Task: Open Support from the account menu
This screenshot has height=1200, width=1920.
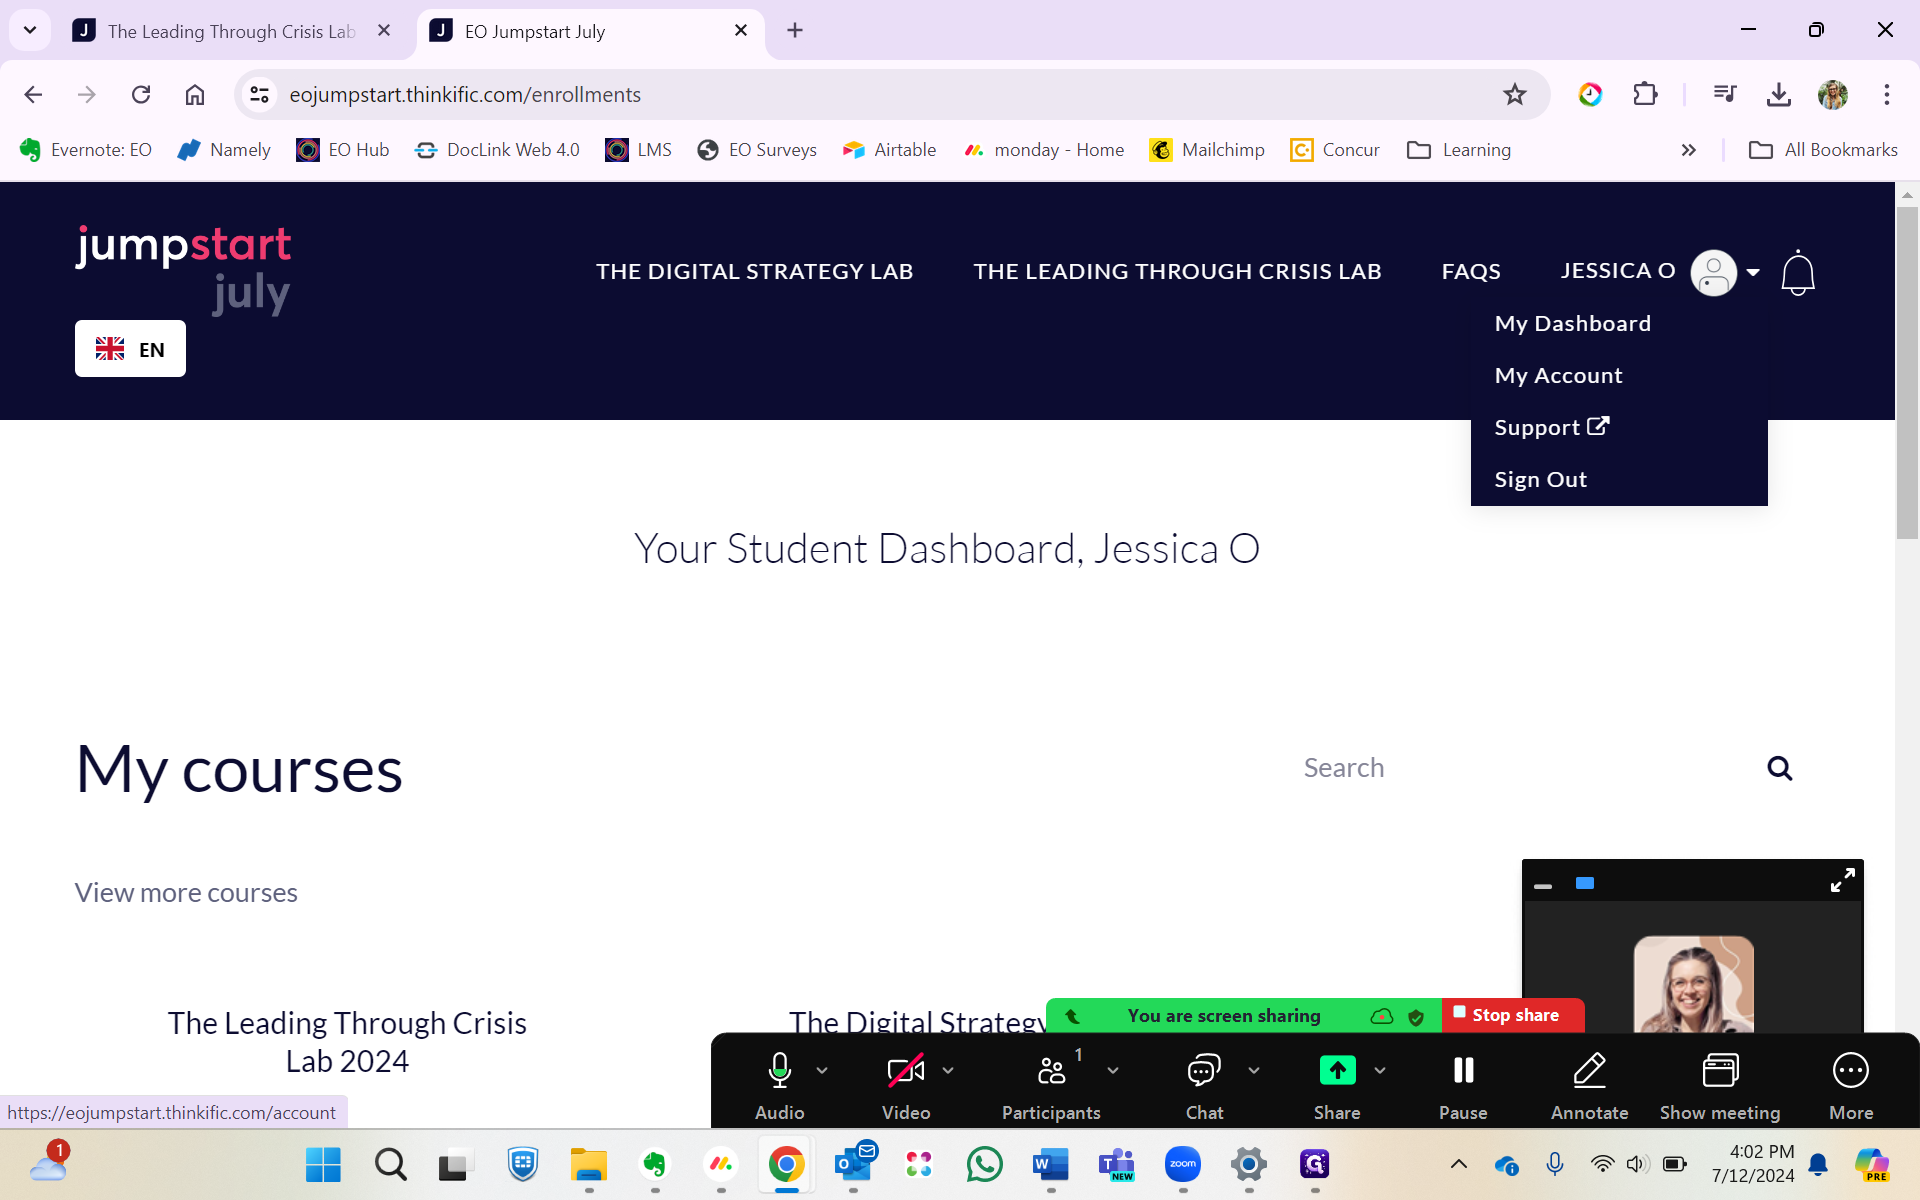Action: coord(1552,427)
